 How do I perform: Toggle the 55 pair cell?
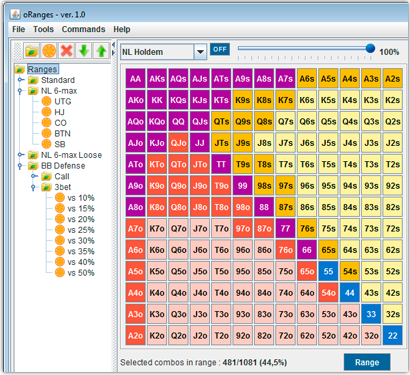pos(328,271)
